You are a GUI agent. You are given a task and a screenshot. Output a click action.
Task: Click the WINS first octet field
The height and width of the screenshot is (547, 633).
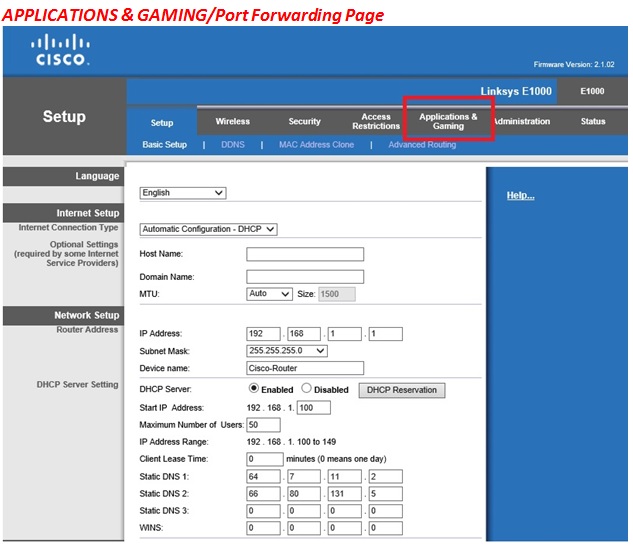(x=263, y=528)
